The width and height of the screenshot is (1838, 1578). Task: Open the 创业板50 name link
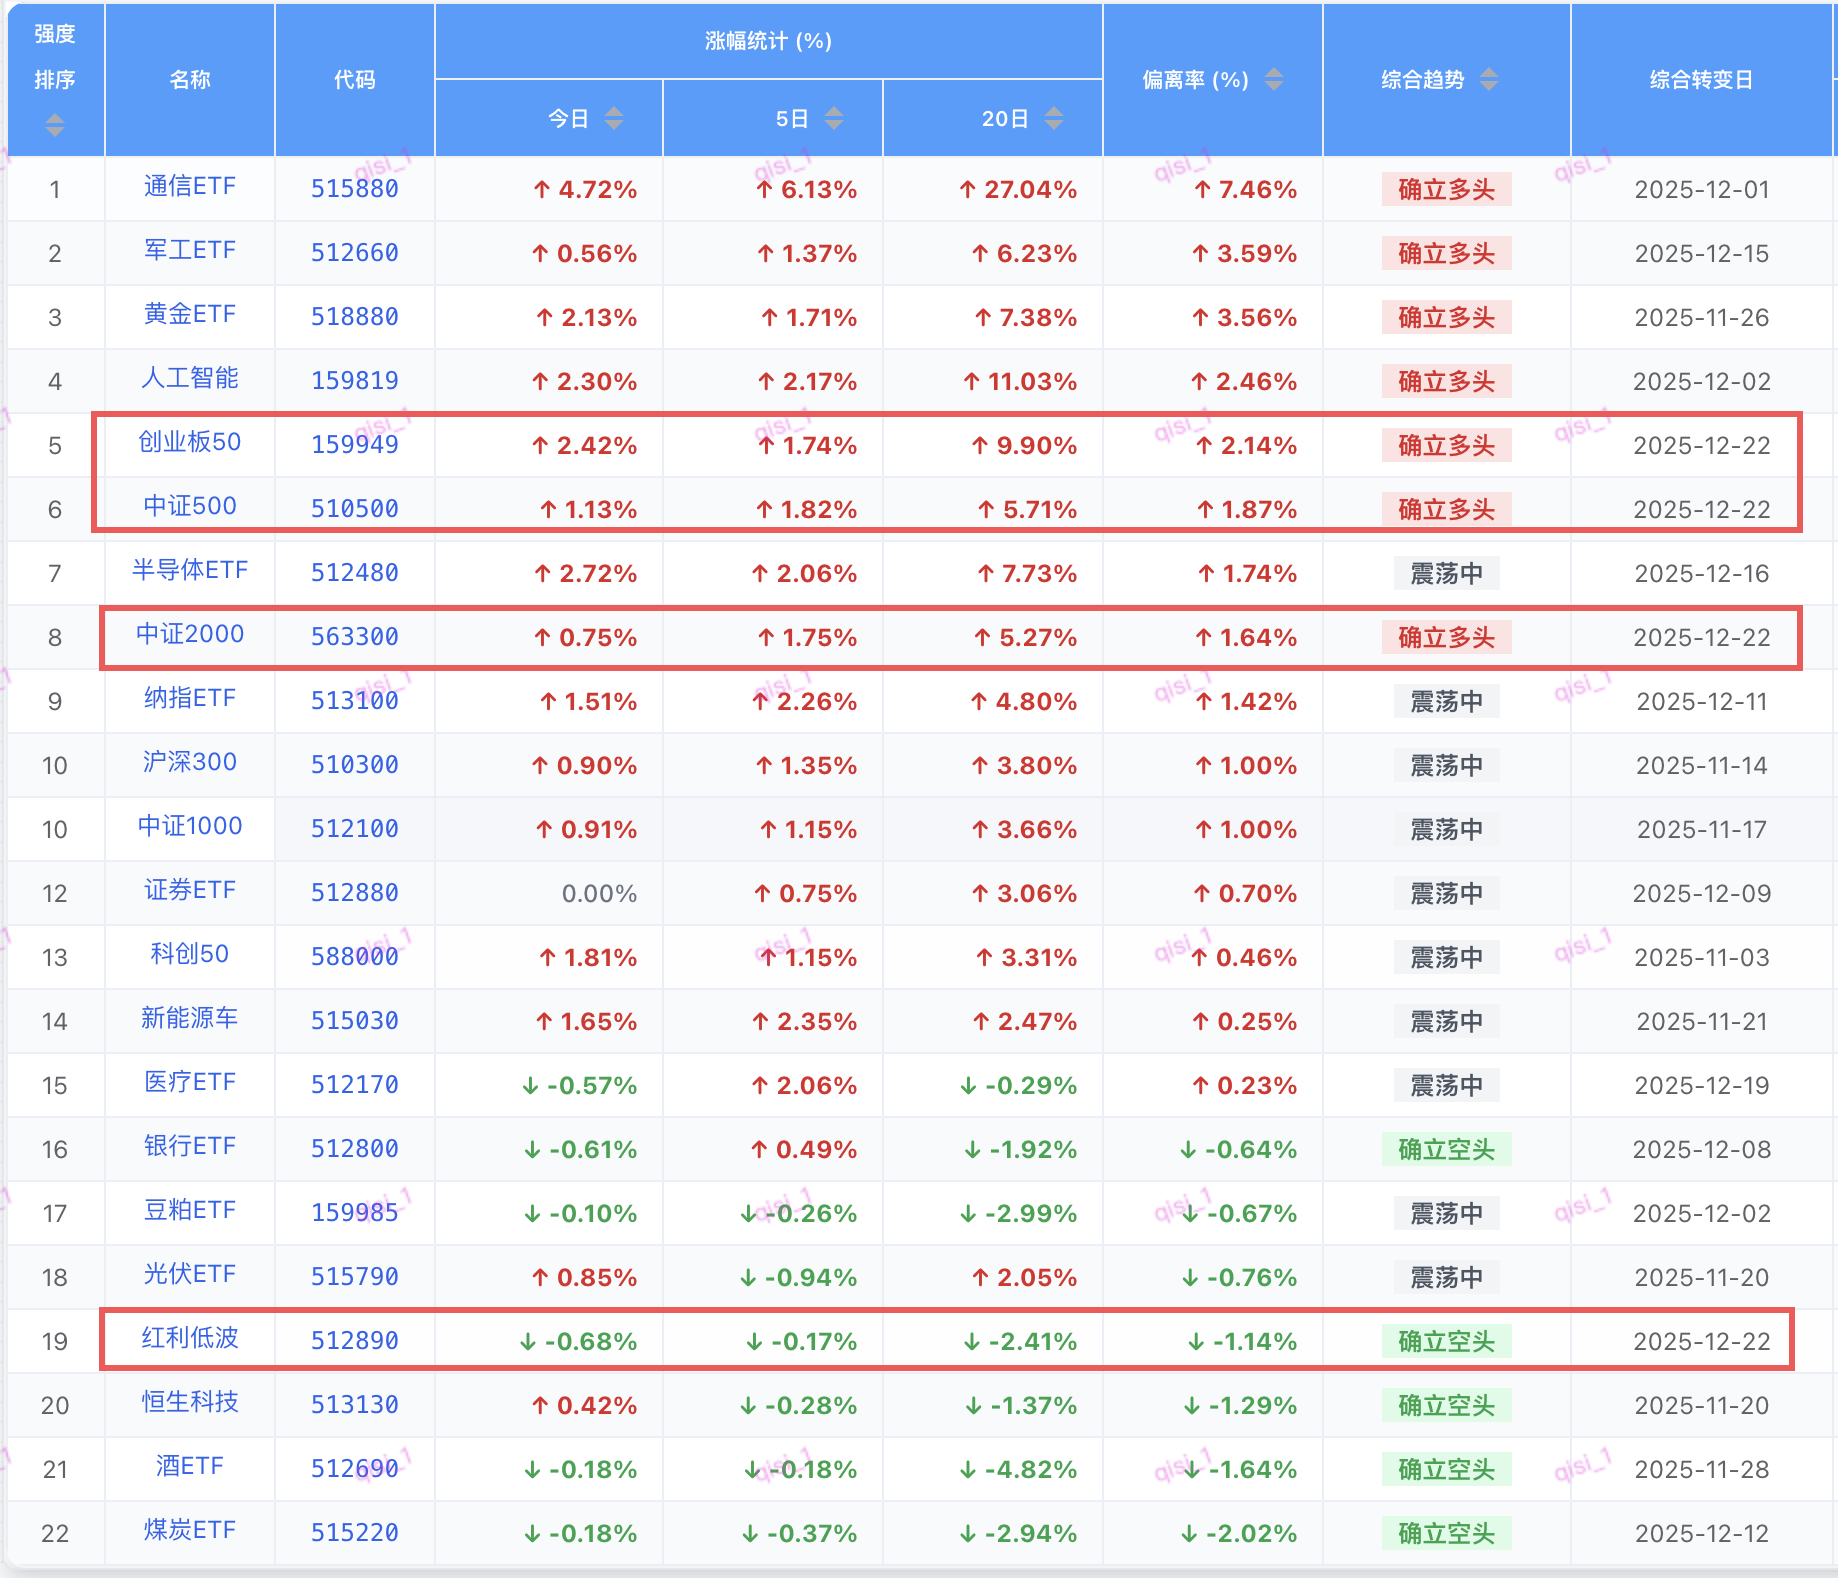click(189, 443)
